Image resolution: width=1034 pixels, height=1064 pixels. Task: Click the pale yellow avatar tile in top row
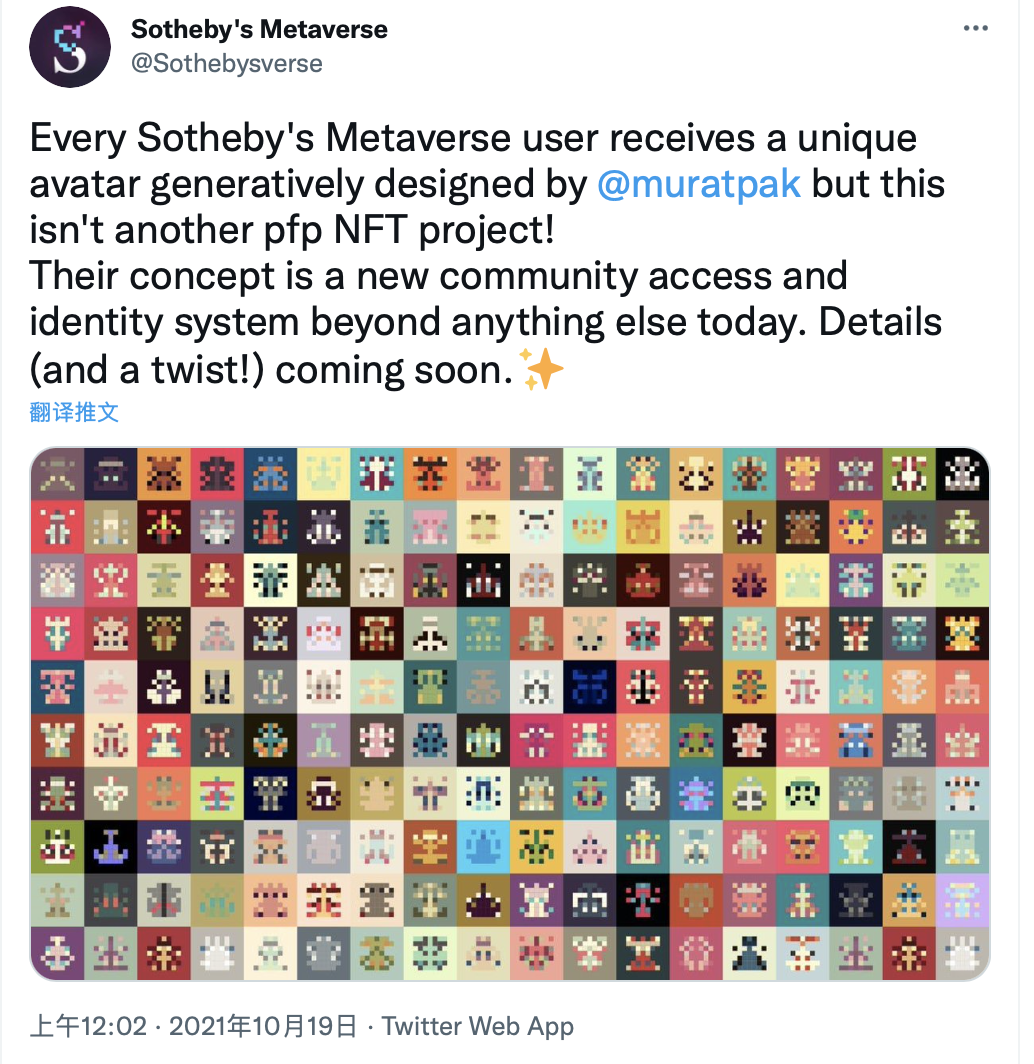click(324, 474)
